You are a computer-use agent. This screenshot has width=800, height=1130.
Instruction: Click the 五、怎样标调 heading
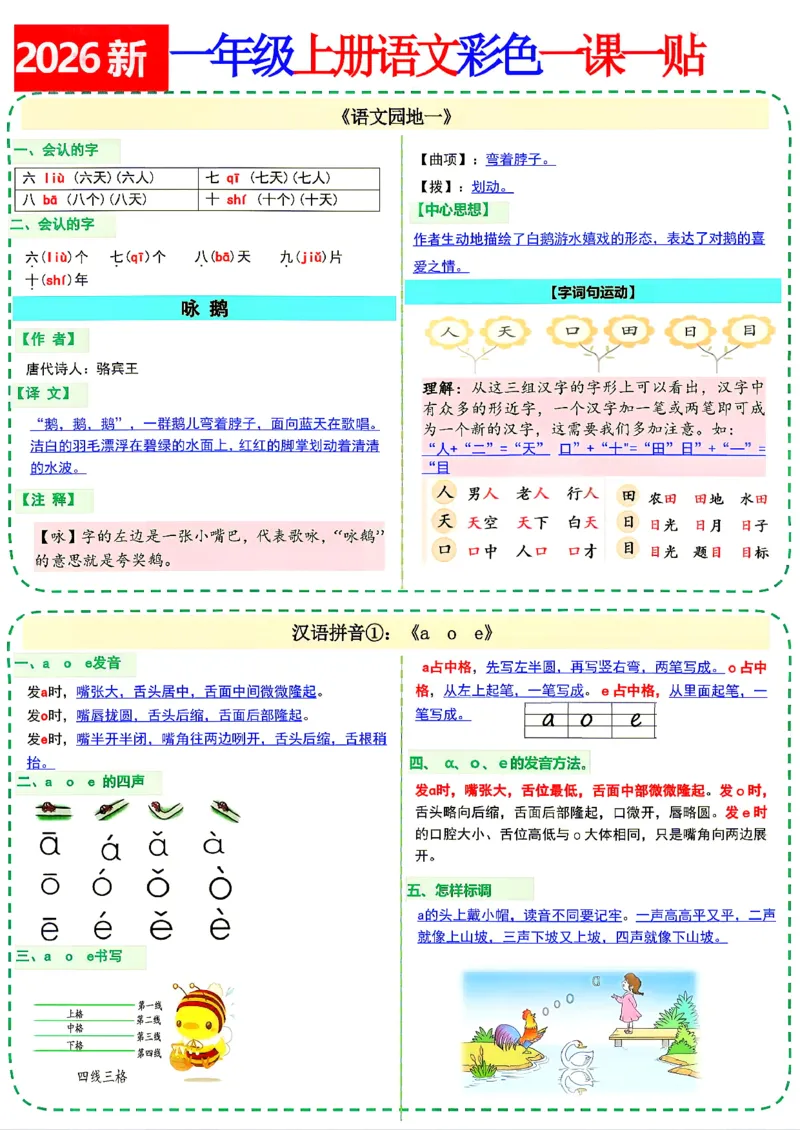click(451, 891)
